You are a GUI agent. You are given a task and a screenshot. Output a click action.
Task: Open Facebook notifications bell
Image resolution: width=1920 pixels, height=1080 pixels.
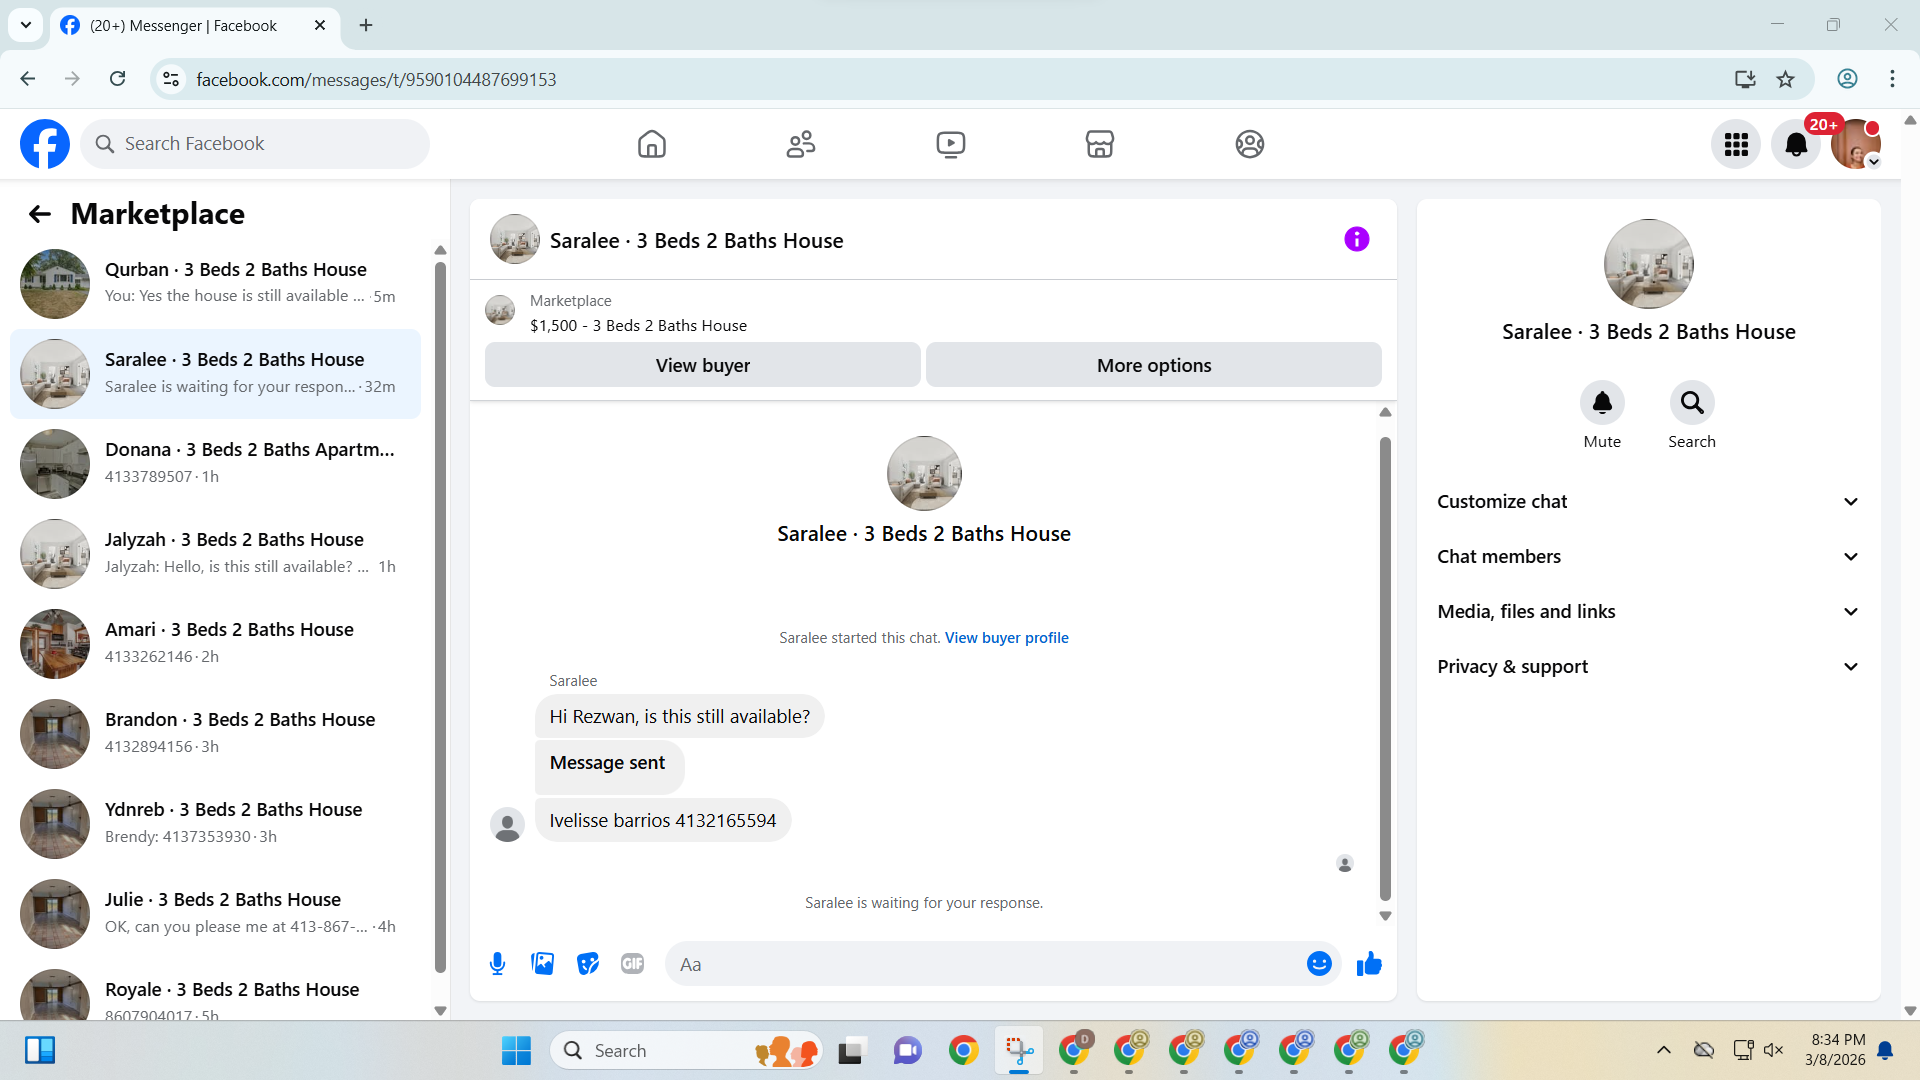click(x=1796, y=144)
